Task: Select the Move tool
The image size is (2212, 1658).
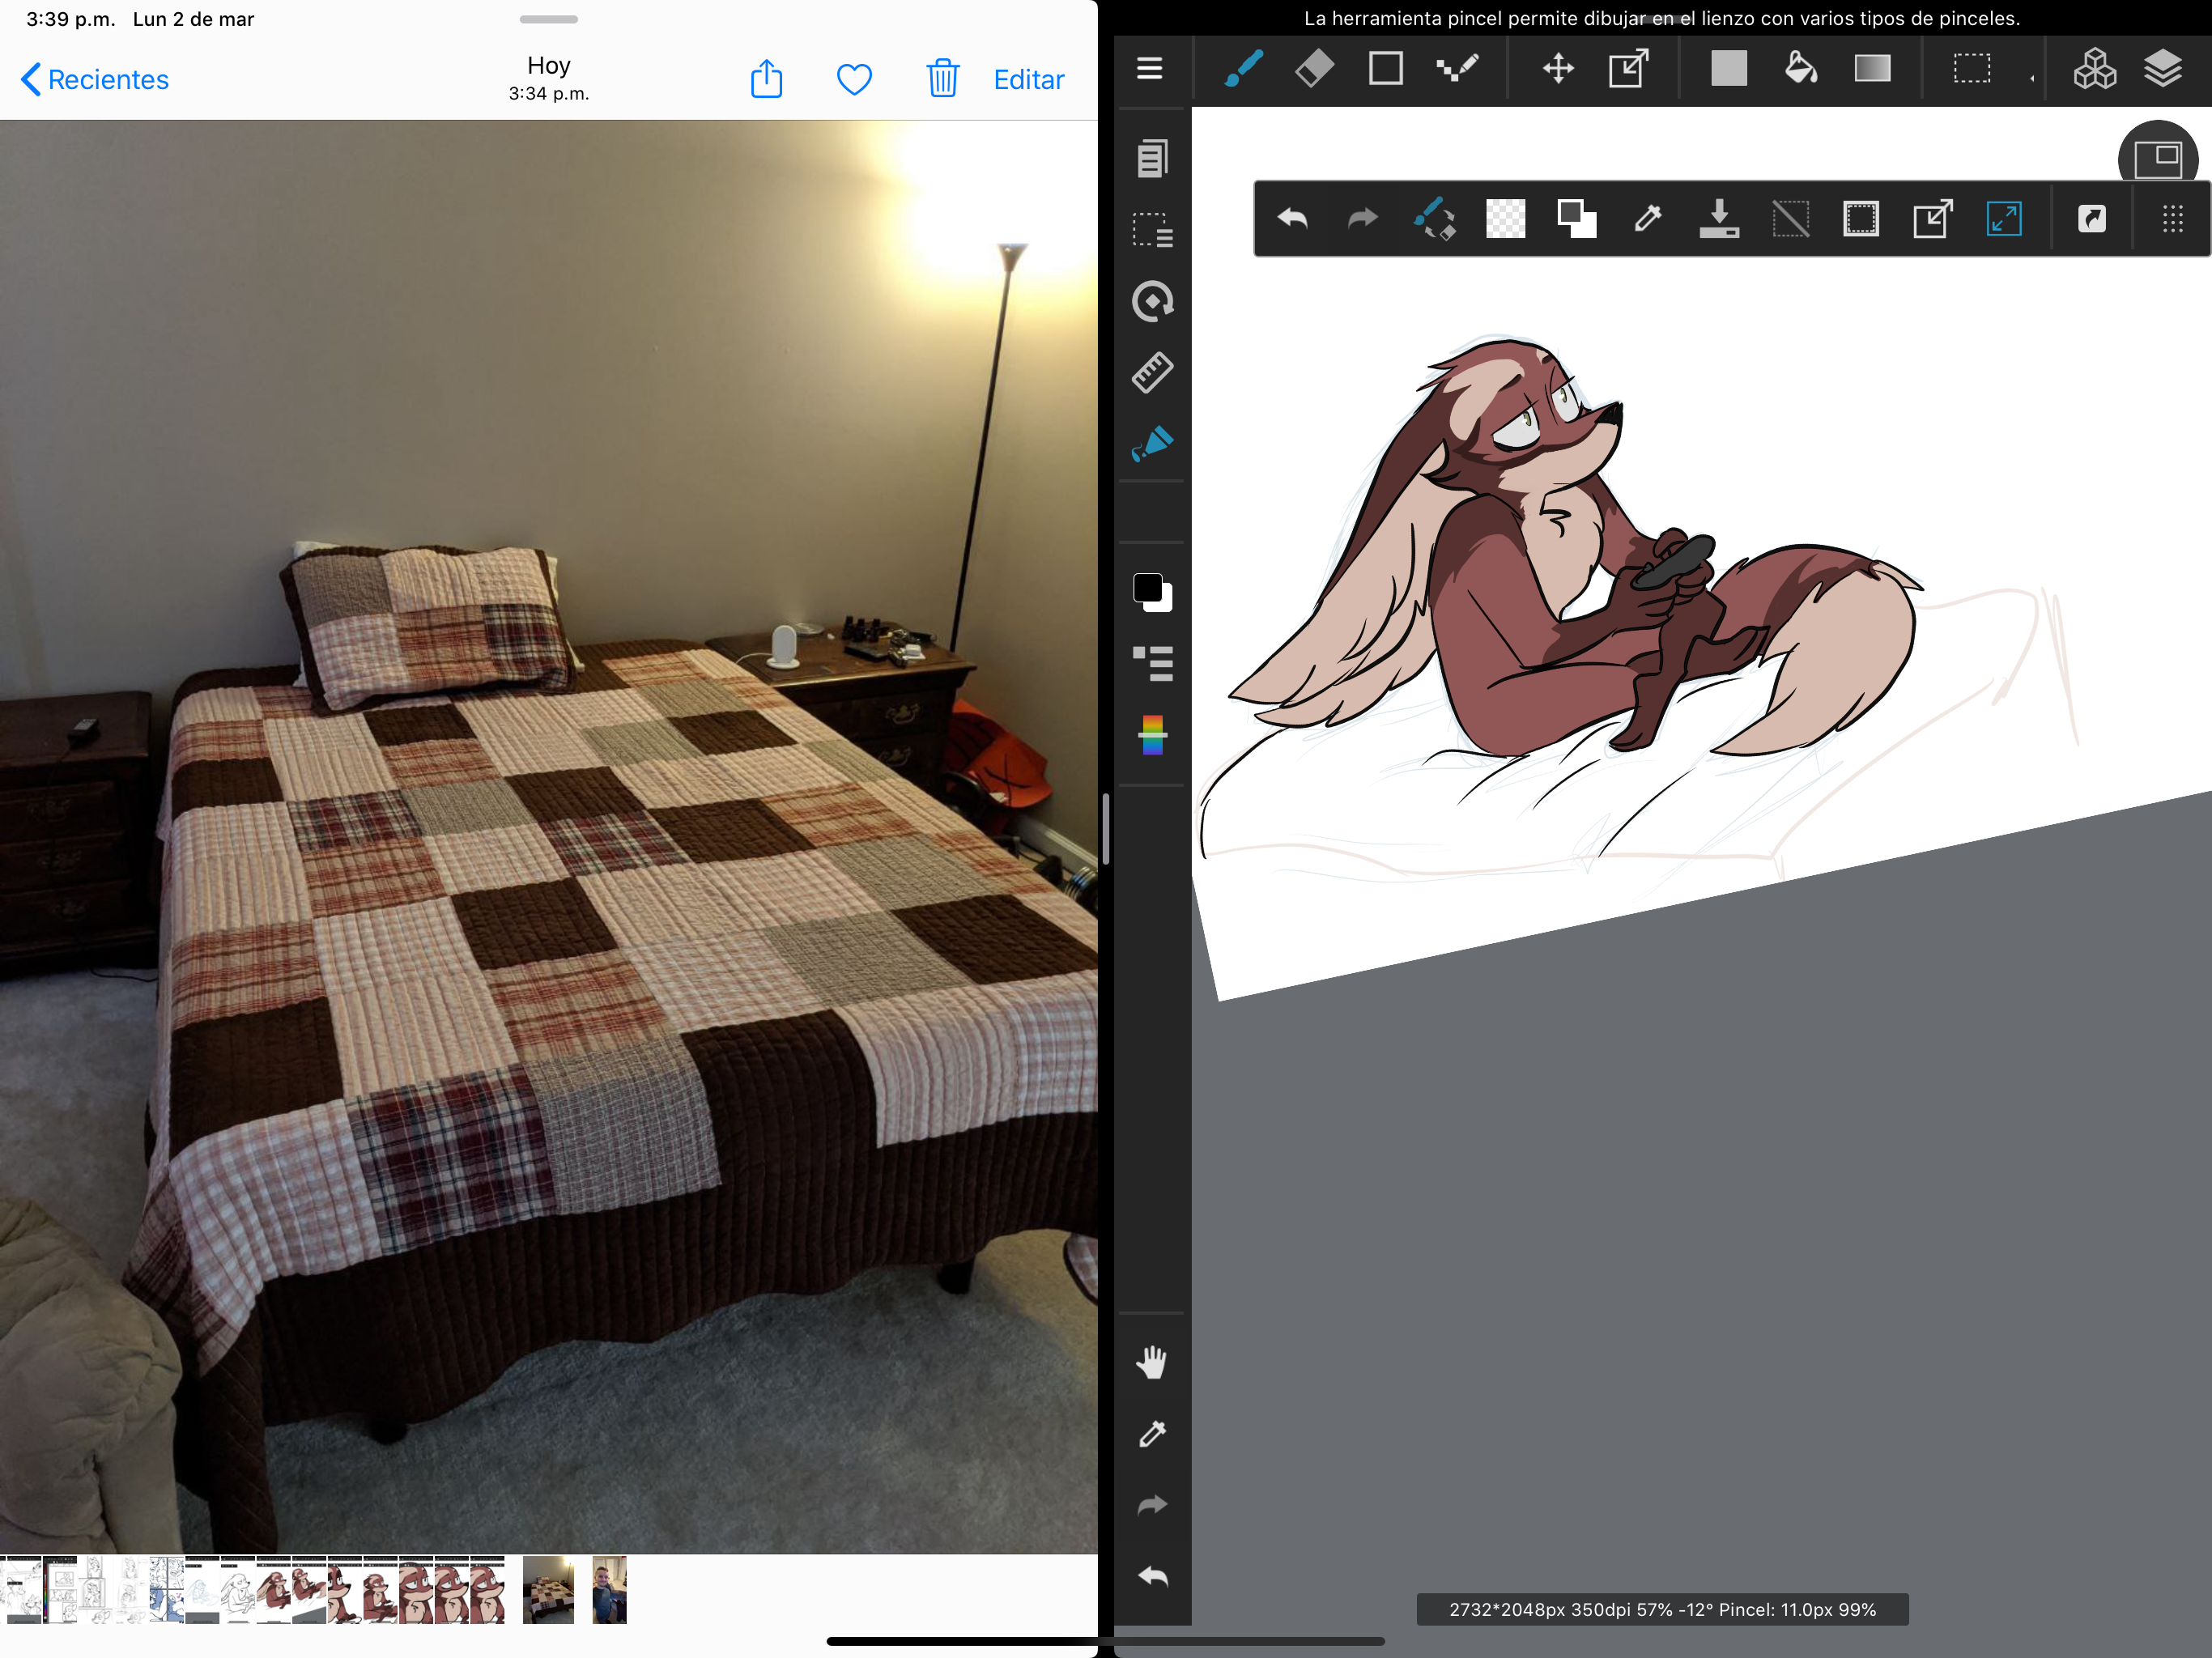Action: [1557, 69]
